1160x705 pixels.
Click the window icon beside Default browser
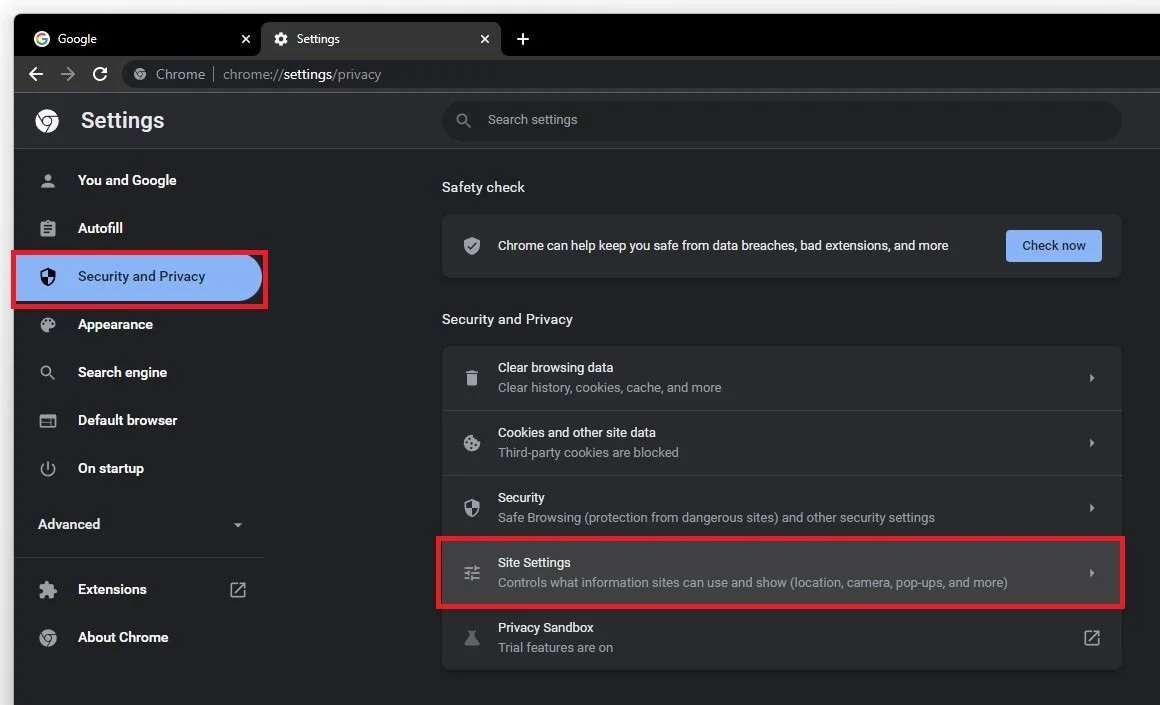(48, 421)
